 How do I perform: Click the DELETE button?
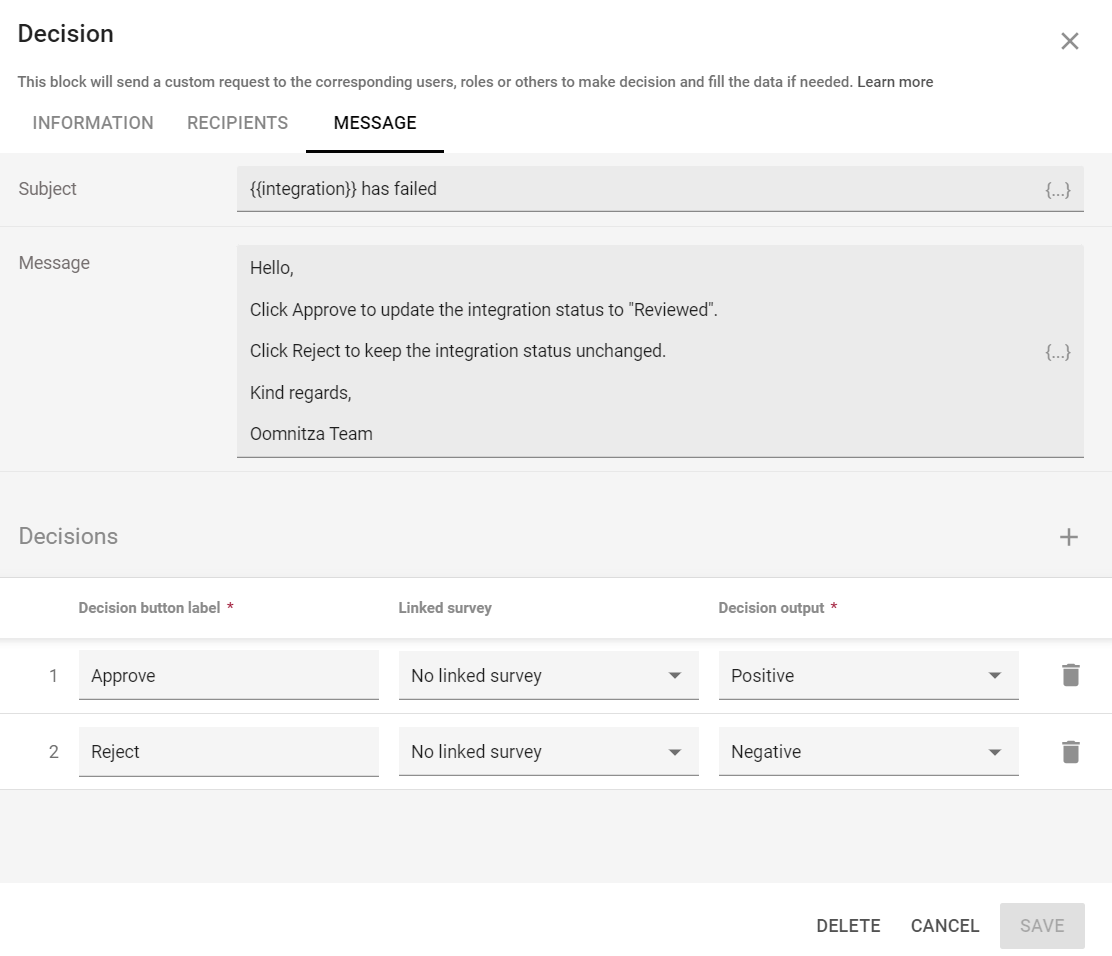(x=848, y=925)
